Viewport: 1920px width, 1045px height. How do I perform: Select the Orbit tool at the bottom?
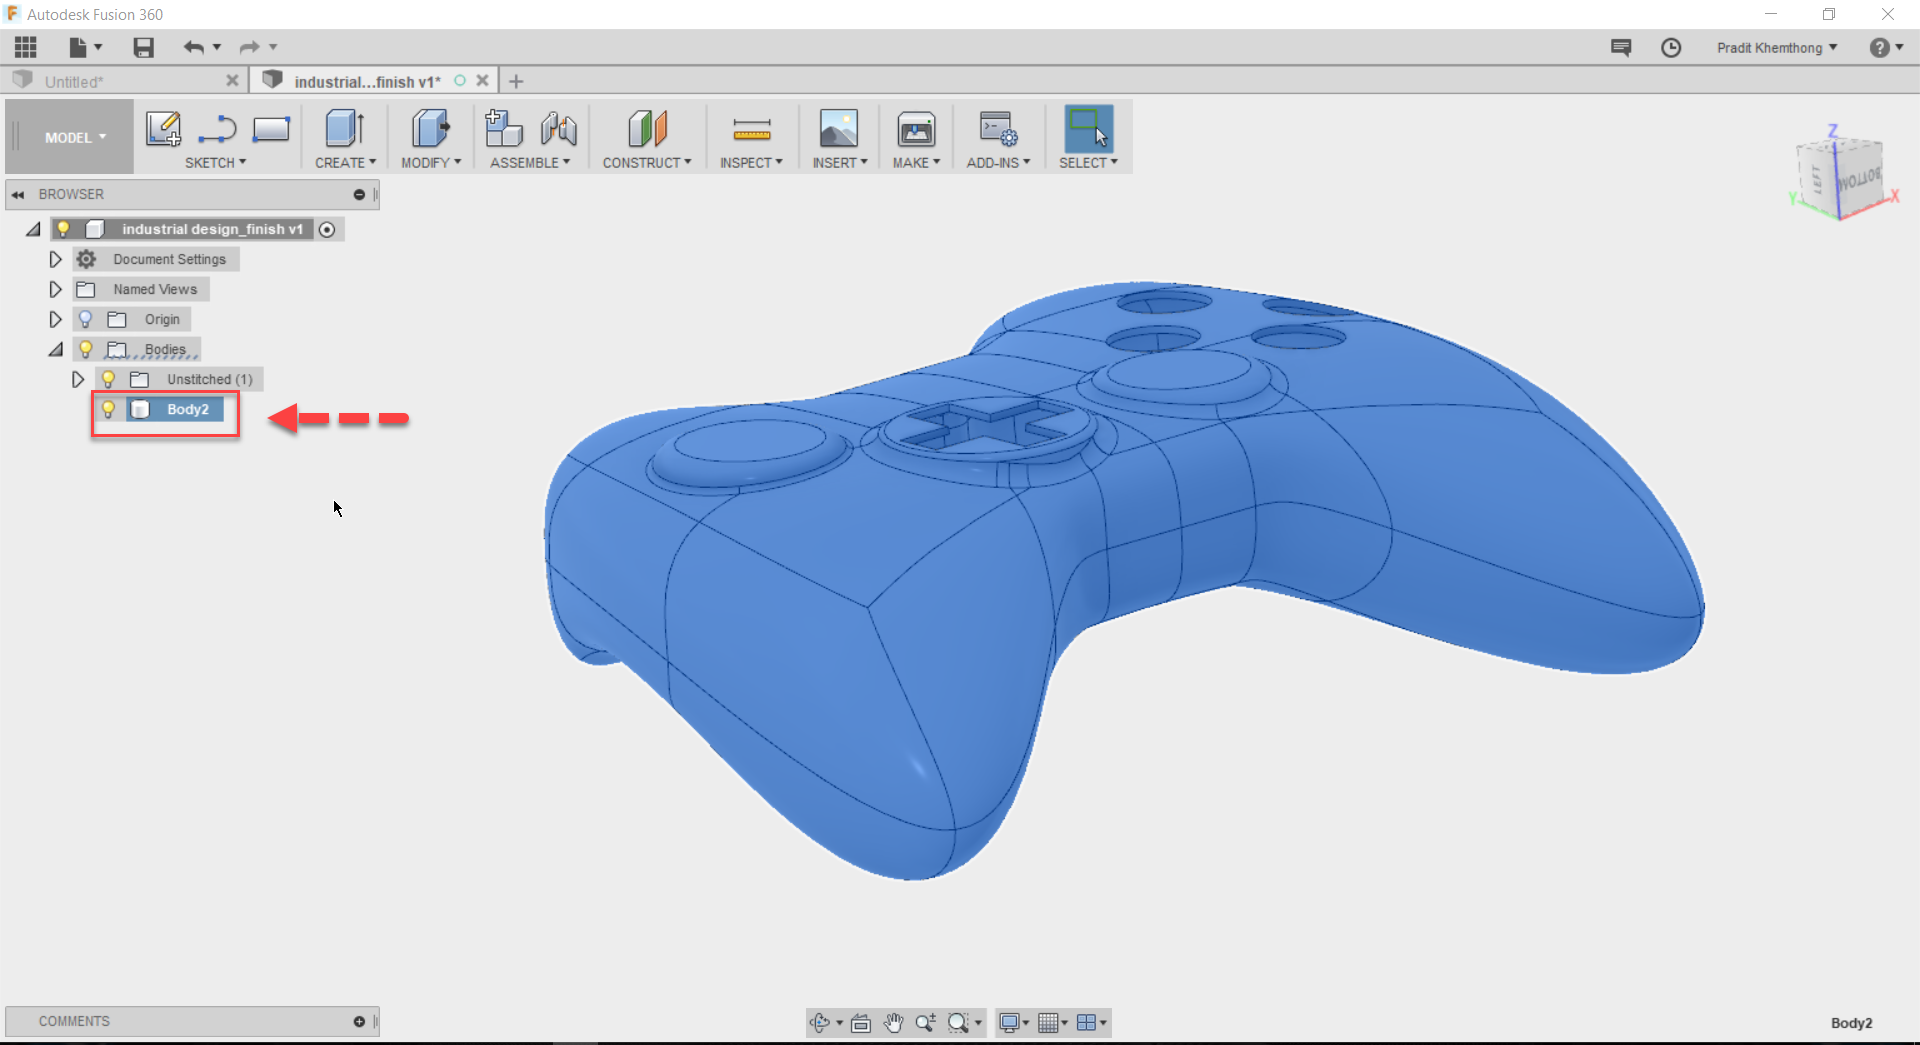point(822,1022)
